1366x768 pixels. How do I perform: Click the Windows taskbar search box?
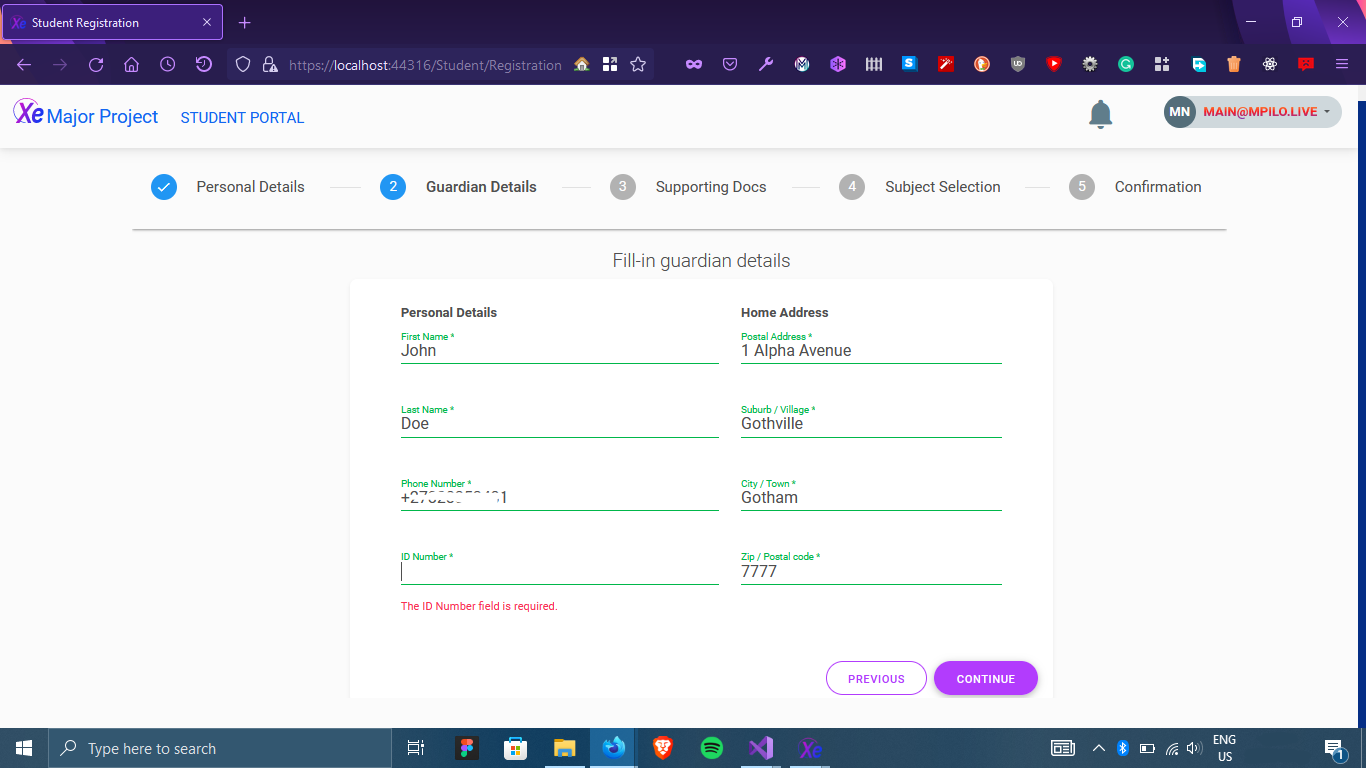pos(220,748)
